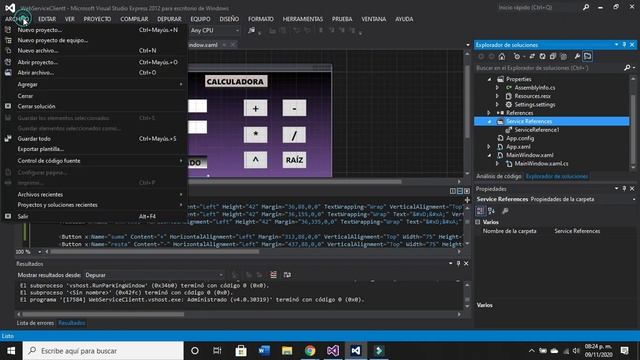Open Agregar submenu in Archivo menu
640x360 pixels.
[94, 84]
